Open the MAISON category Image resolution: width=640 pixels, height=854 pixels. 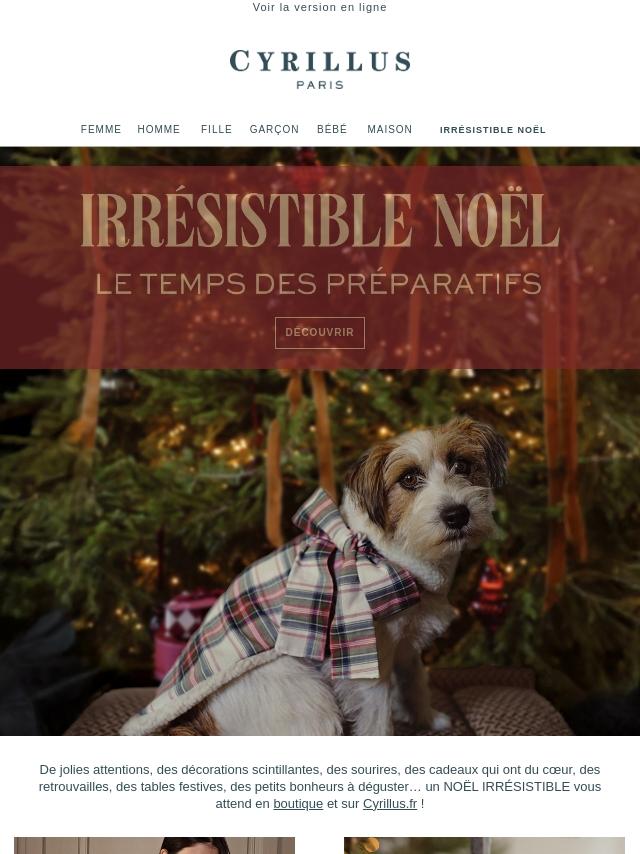point(389,130)
